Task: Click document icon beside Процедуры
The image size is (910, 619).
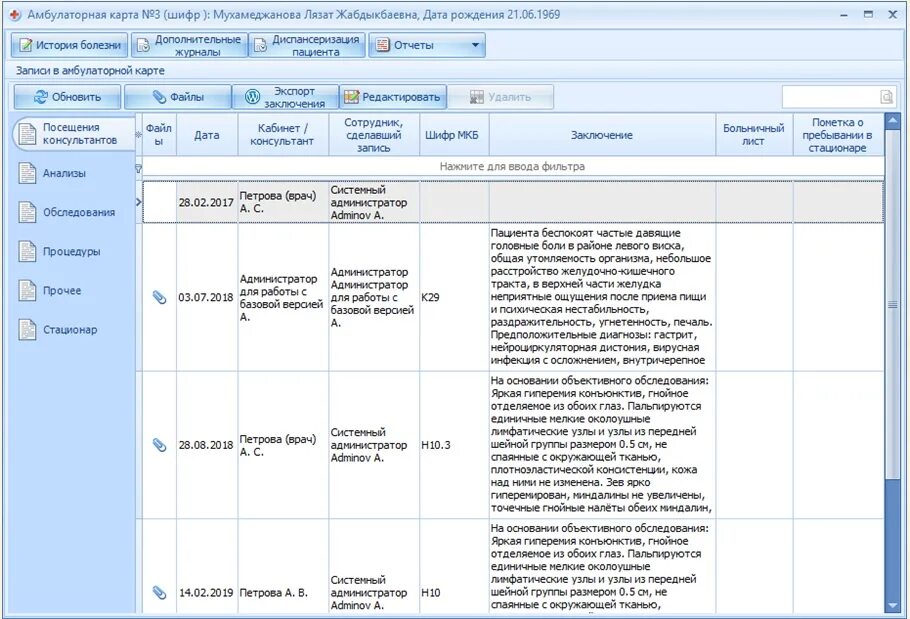Action: pos(27,251)
